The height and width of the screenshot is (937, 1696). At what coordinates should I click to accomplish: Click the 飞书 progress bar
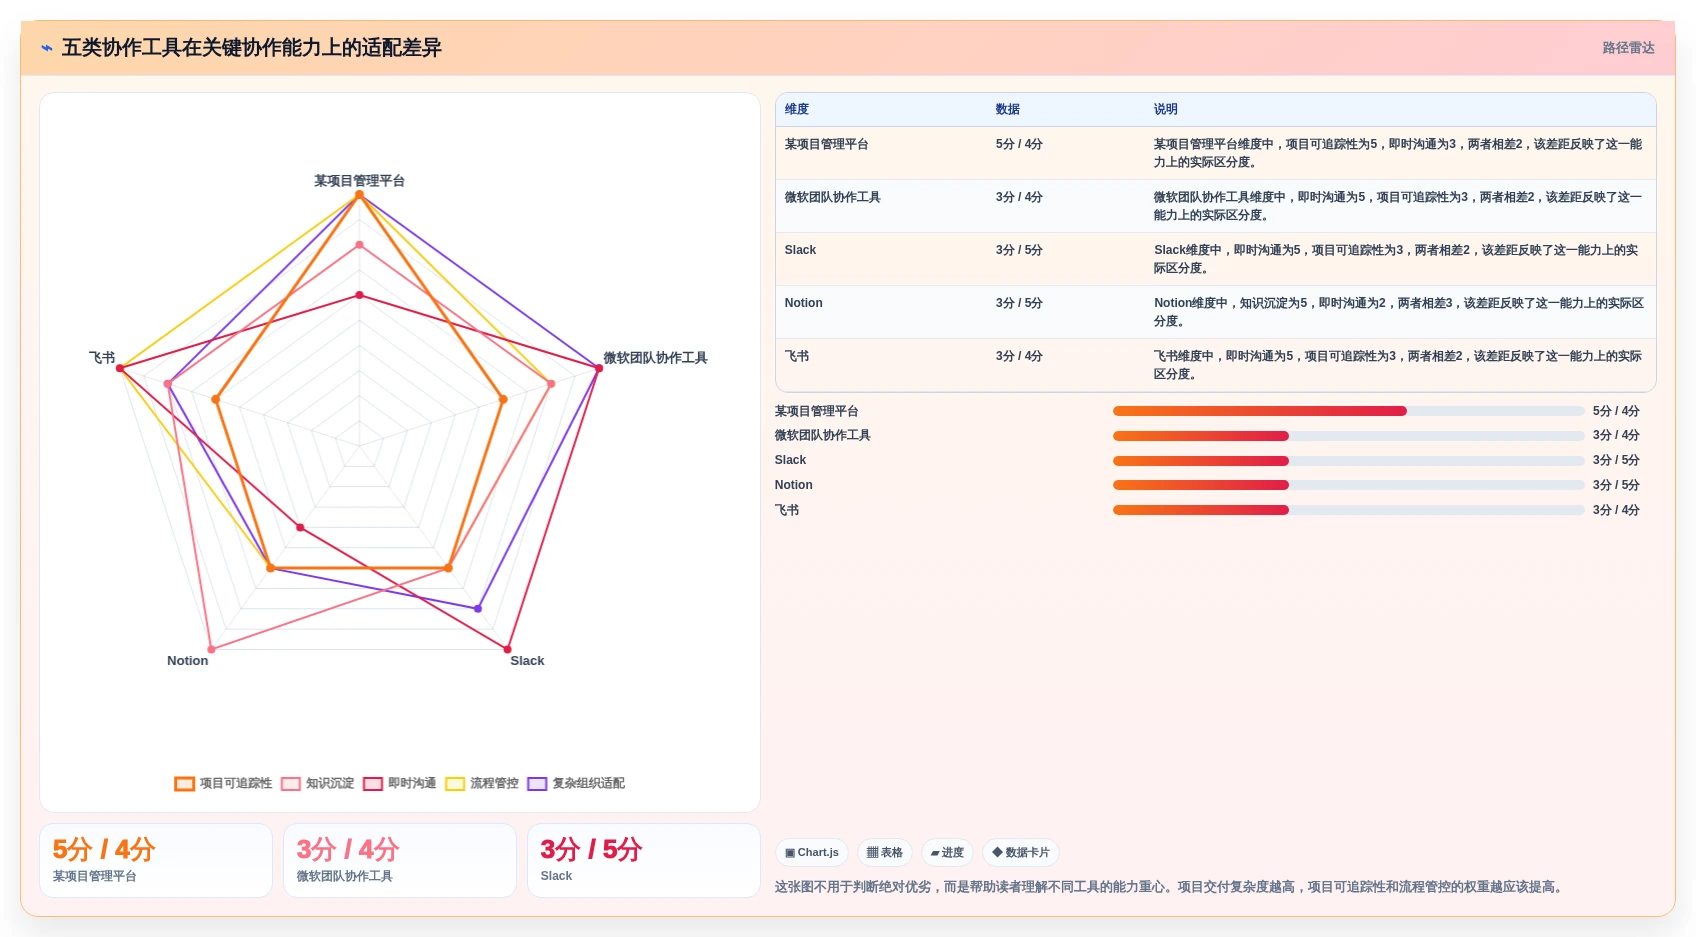[1349, 510]
